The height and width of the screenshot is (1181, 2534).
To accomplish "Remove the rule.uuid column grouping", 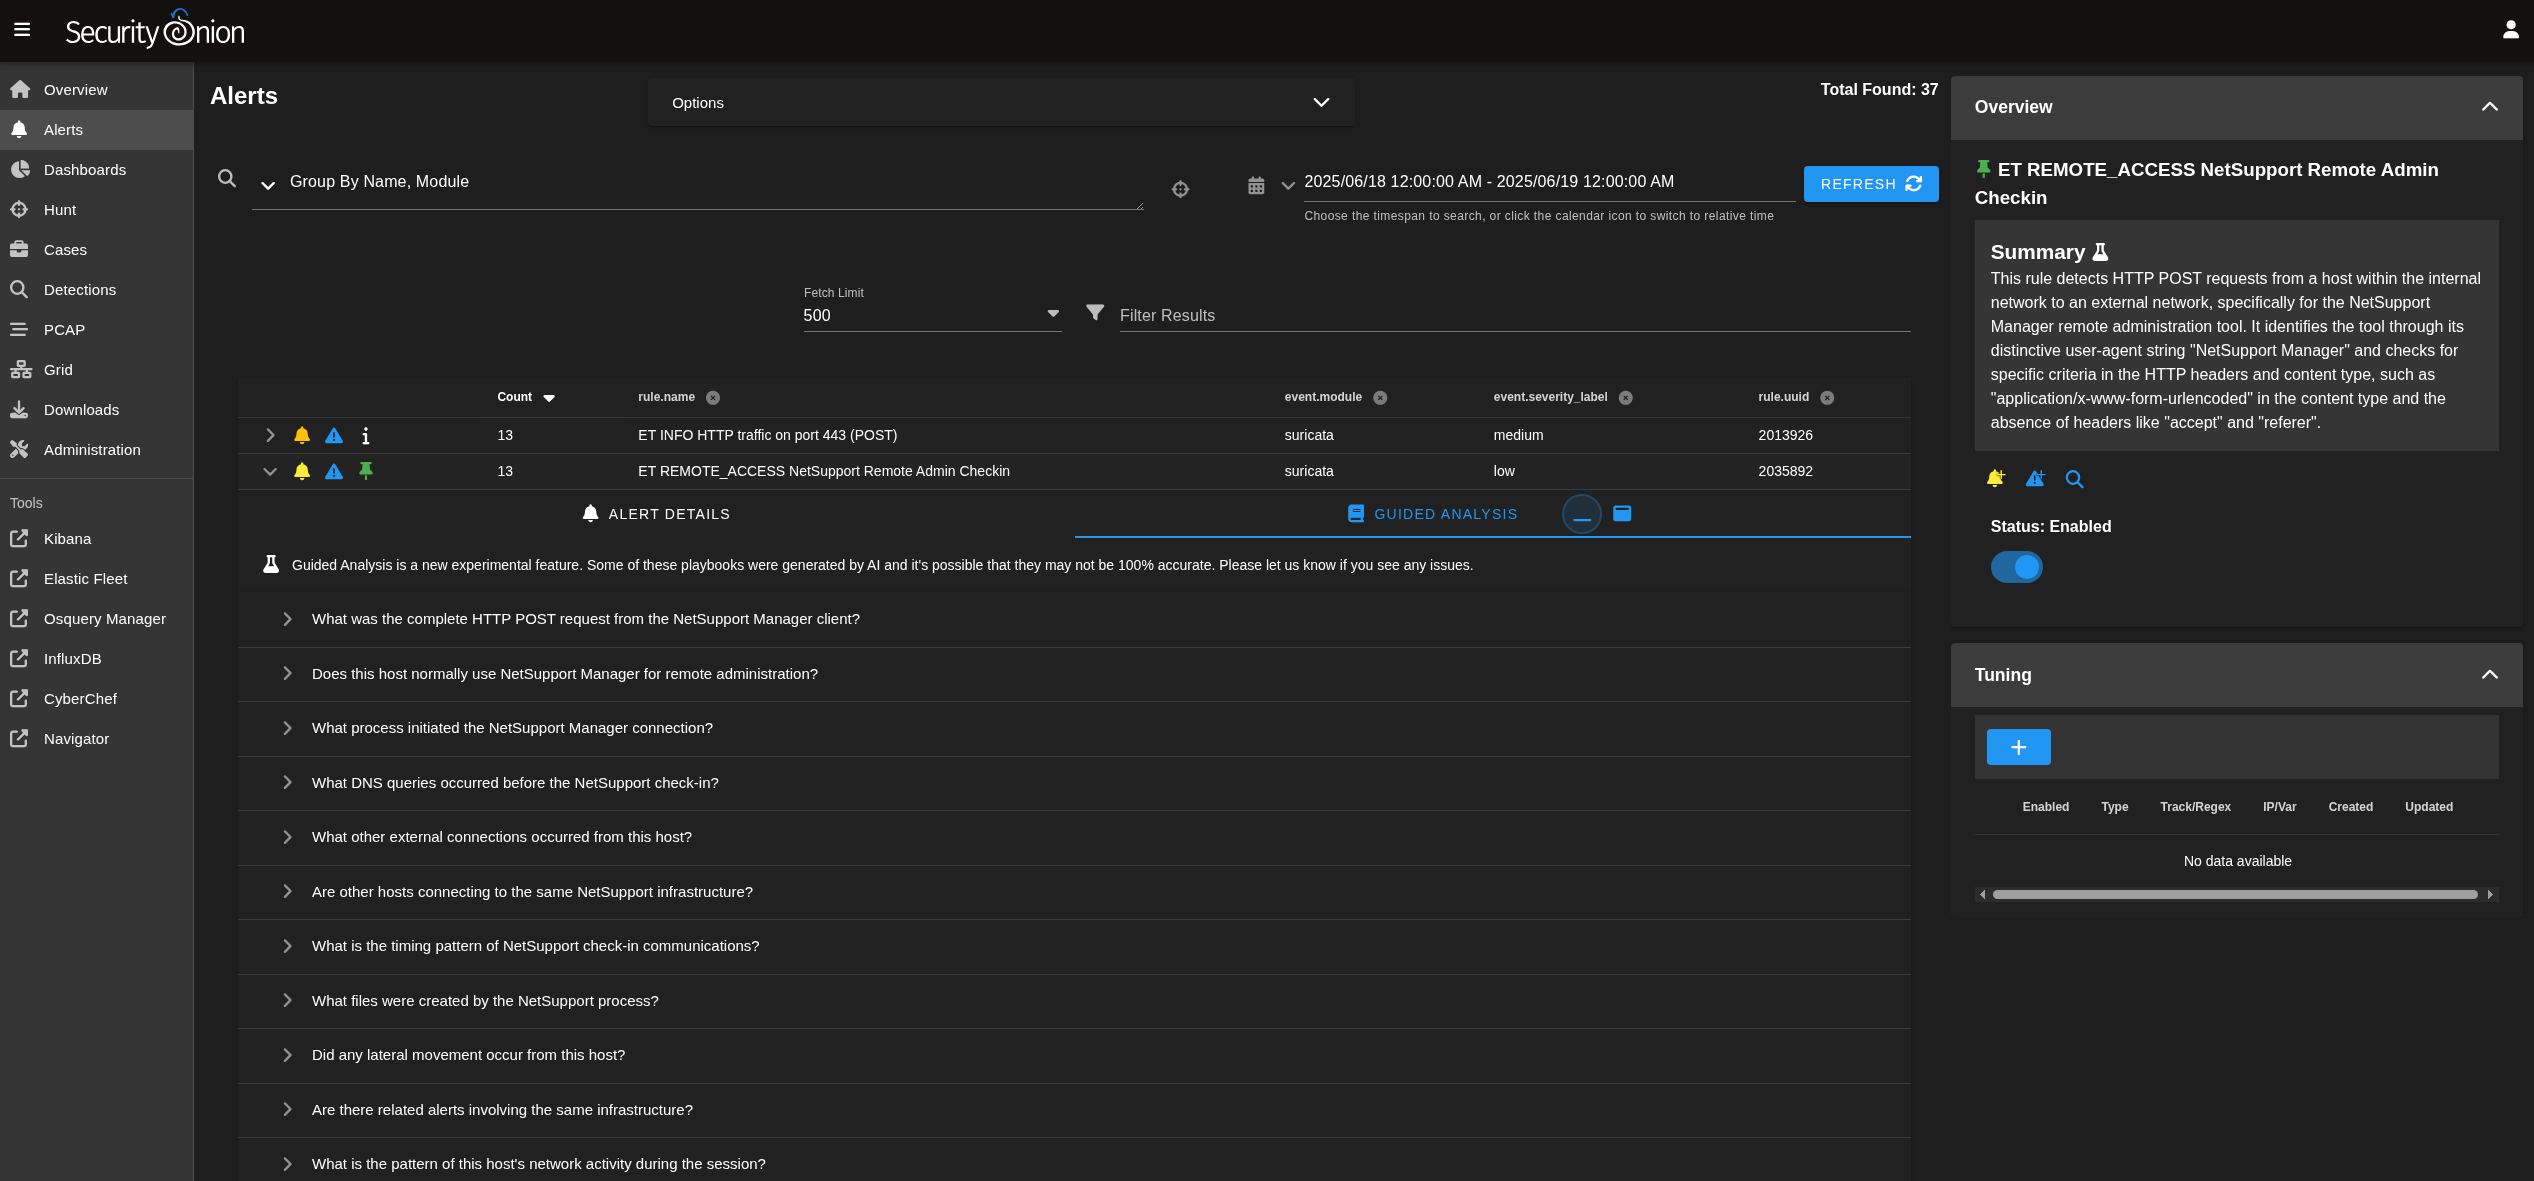I will click(x=1827, y=398).
